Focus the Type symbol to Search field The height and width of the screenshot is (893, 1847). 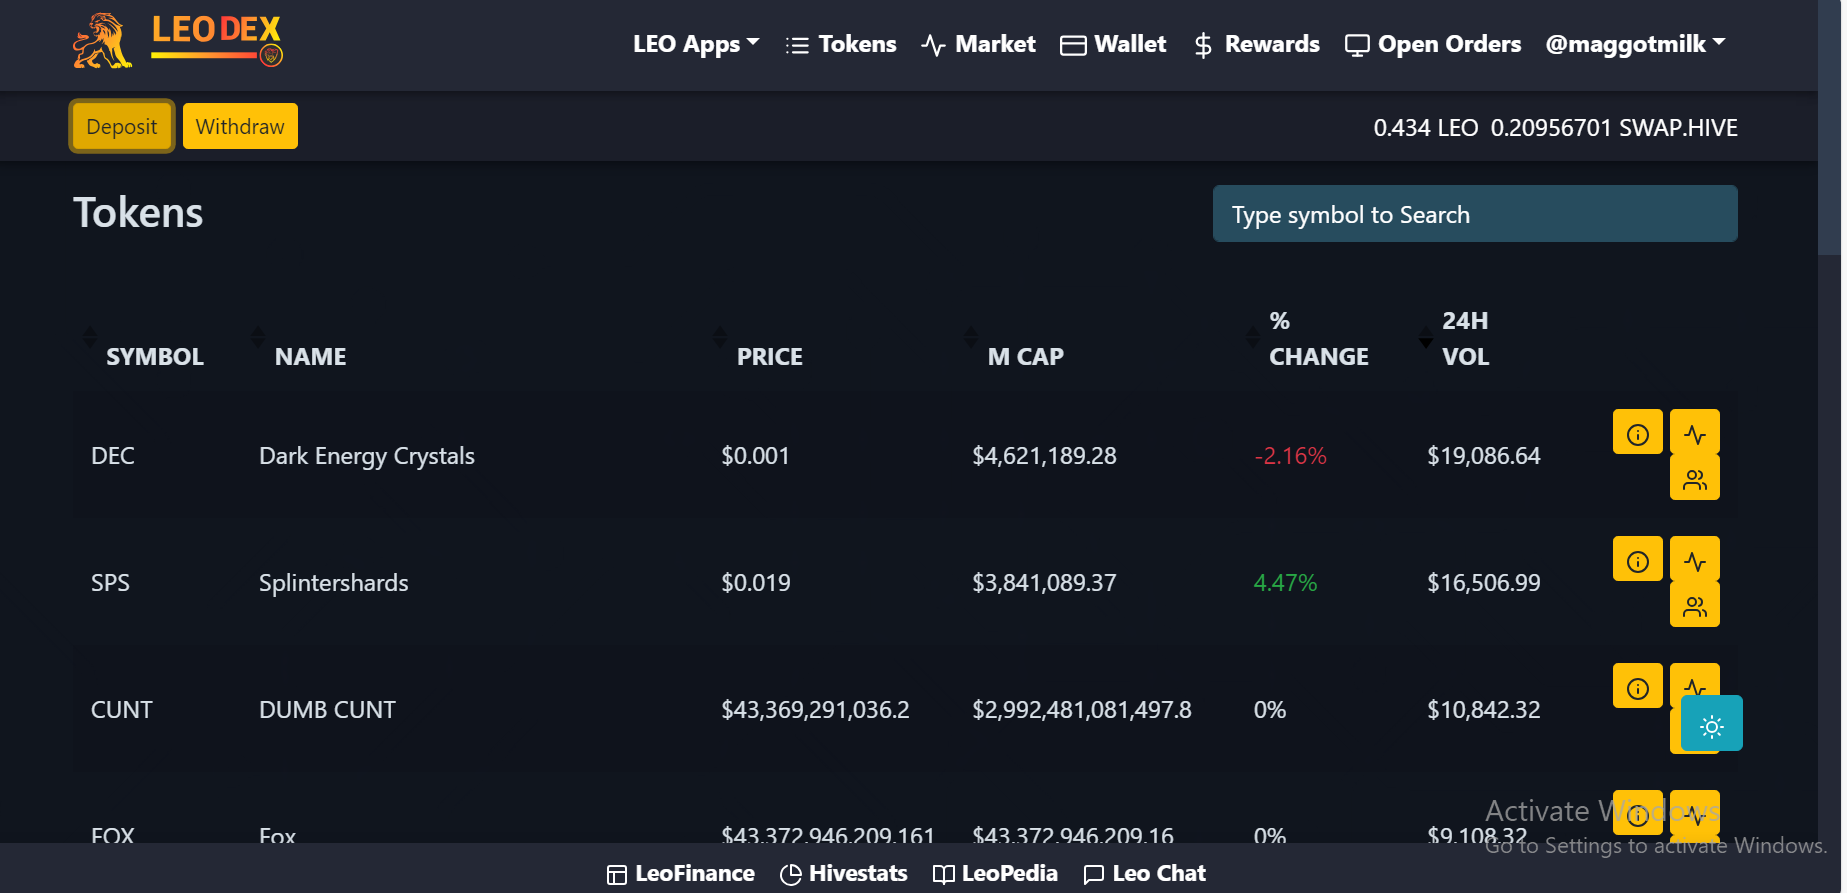click(x=1475, y=214)
